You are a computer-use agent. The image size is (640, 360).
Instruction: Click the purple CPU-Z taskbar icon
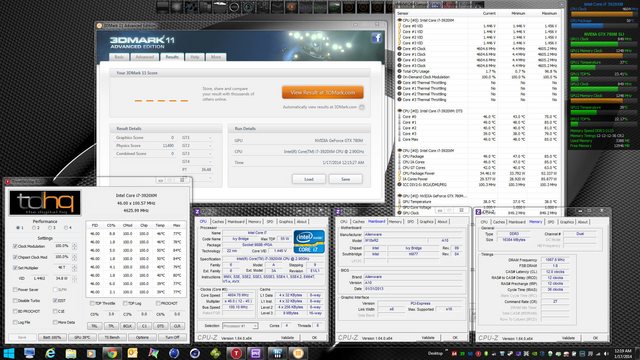click(256, 353)
